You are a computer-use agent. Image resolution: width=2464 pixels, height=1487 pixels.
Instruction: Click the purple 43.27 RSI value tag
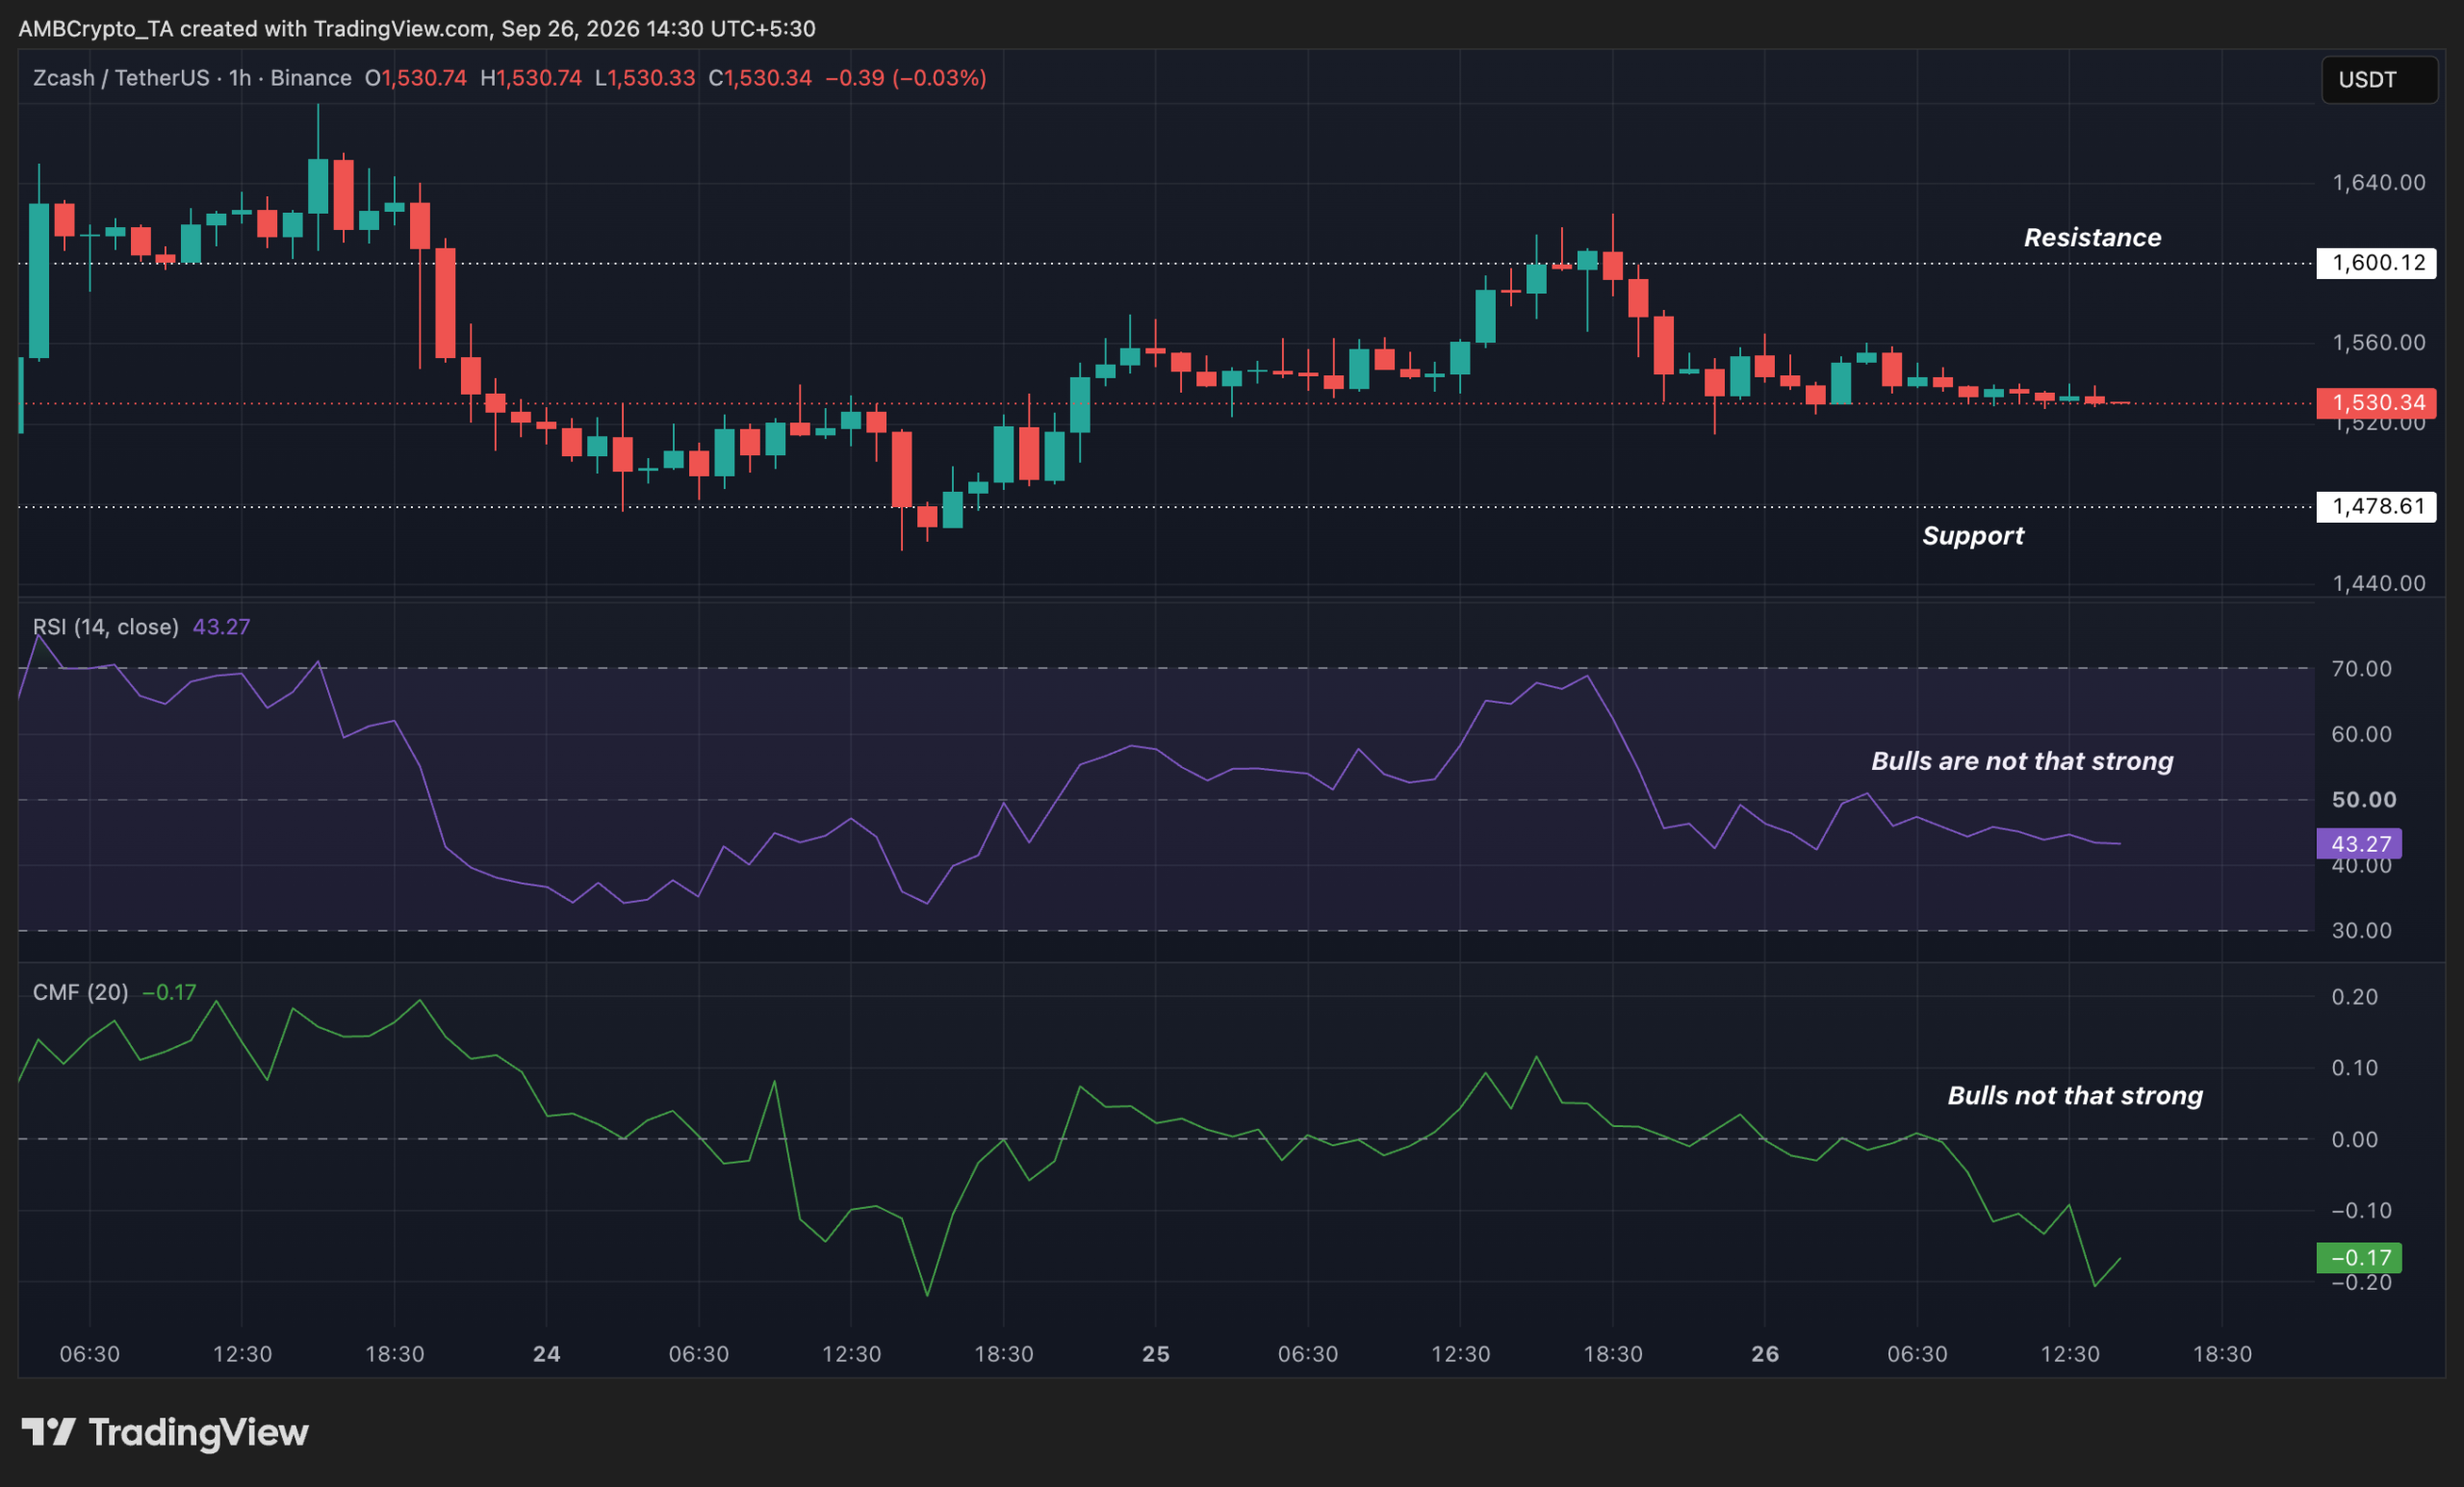point(2359,843)
